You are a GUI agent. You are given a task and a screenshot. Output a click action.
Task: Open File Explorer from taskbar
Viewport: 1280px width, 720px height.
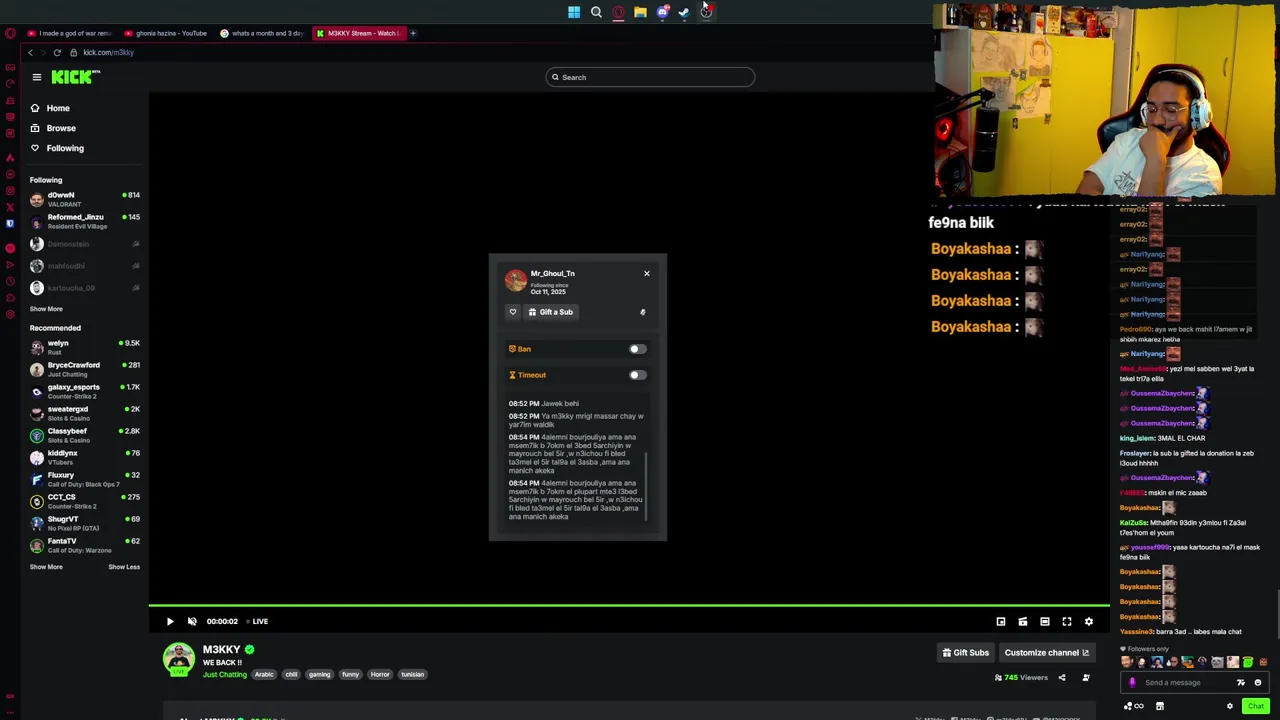pyautogui.click(x=640, y=12)
